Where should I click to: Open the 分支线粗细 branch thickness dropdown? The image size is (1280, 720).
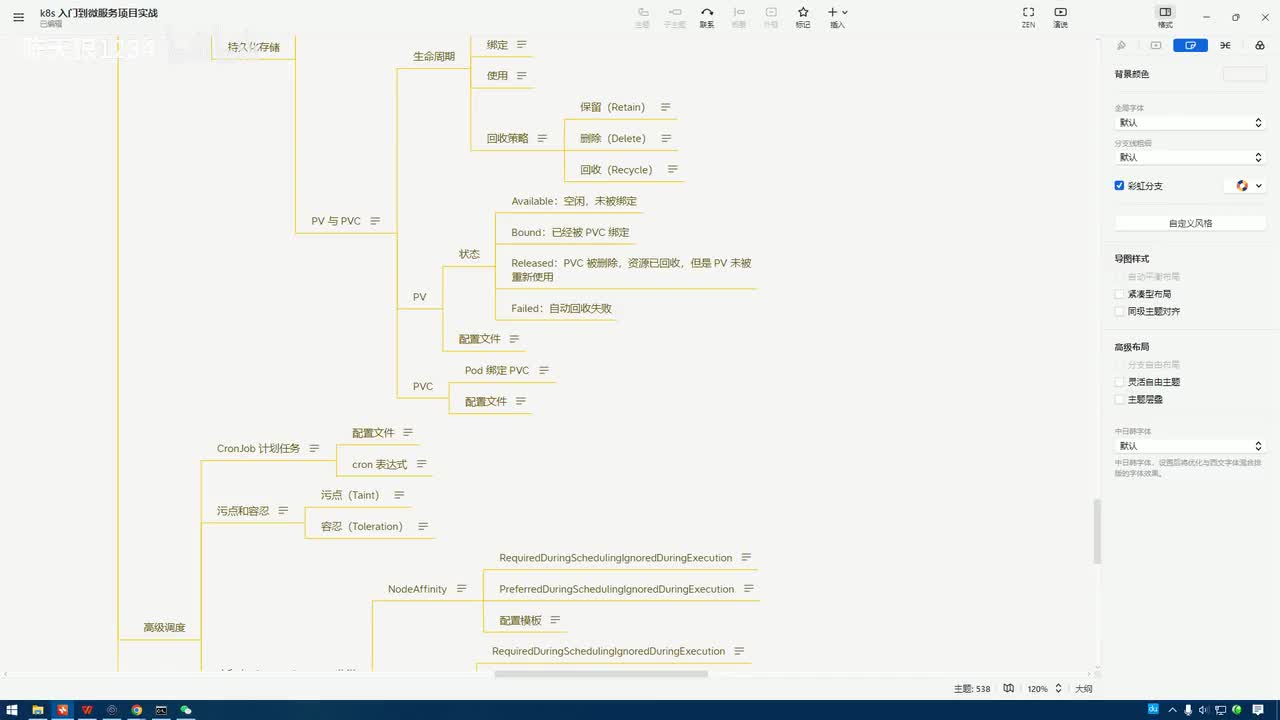coord(1190,157)
